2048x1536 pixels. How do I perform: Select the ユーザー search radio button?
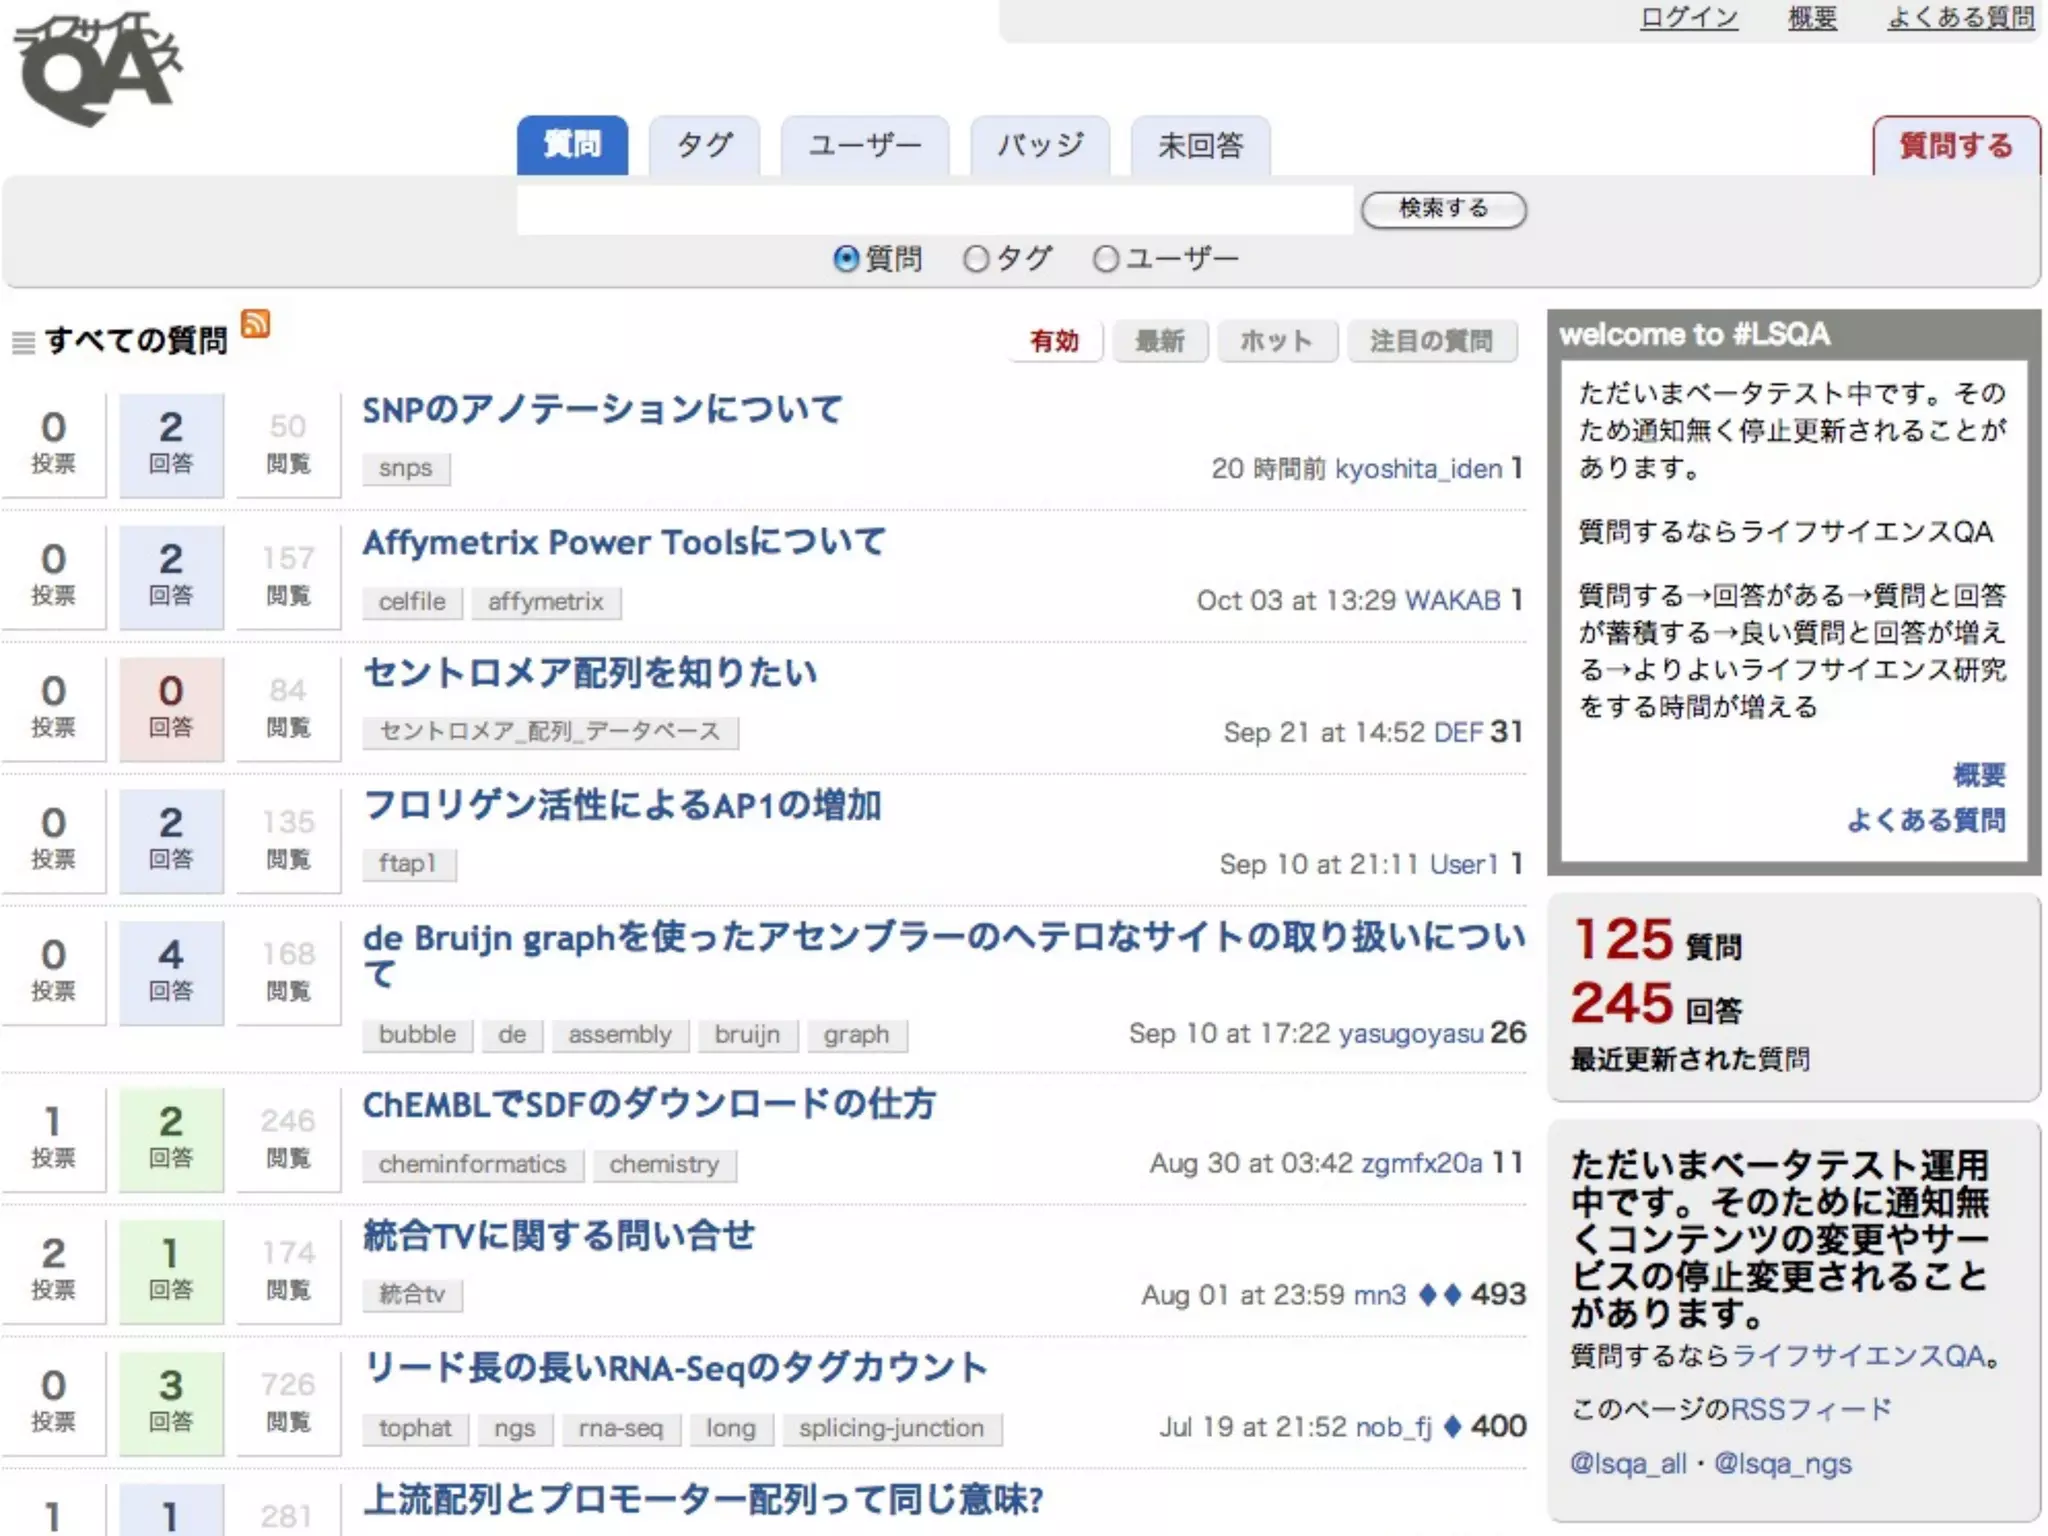[1105, 259]
